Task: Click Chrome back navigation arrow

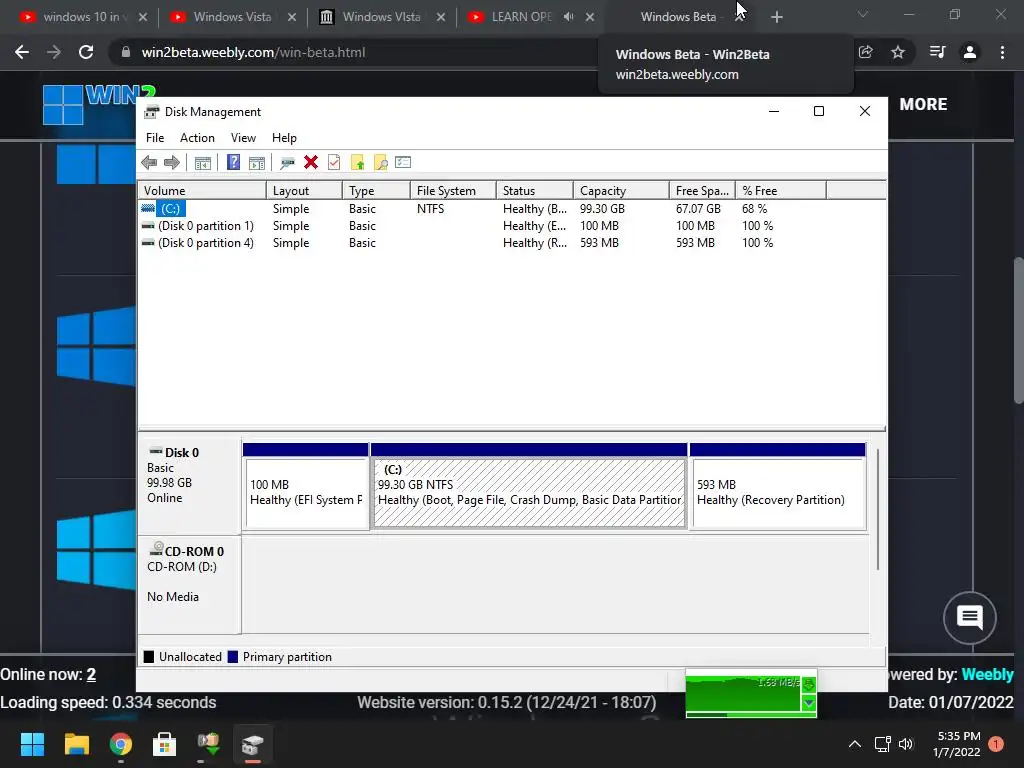Action: tap(22, 52)
